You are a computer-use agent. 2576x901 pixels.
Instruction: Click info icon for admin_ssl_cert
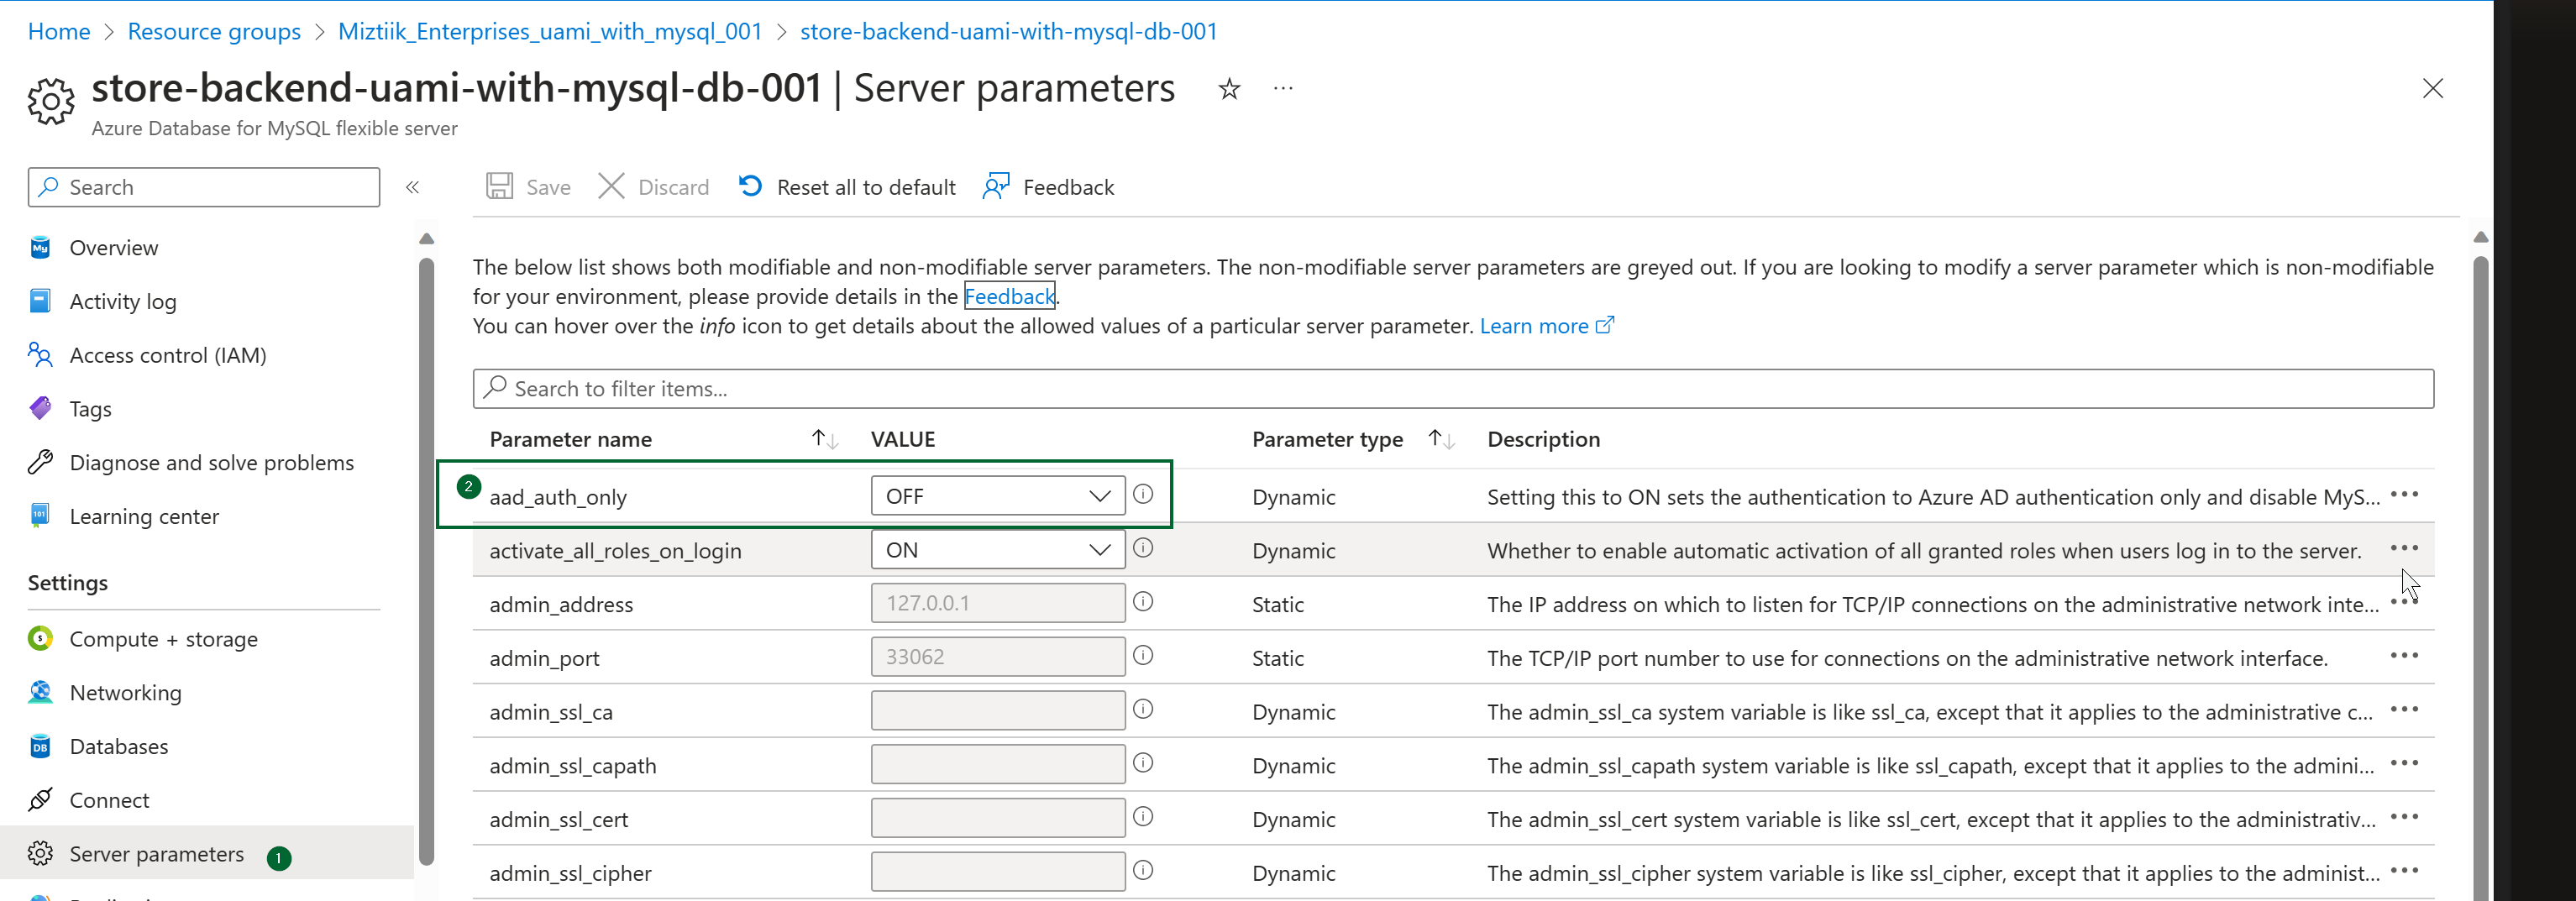(x=1143, y=817)
